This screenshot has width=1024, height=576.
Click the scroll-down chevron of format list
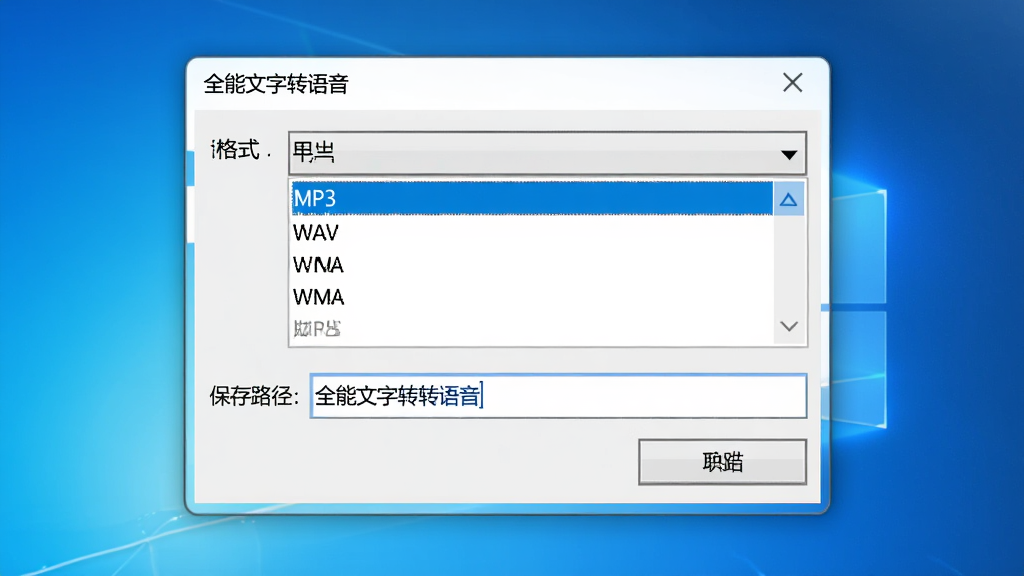coord(789,327)
